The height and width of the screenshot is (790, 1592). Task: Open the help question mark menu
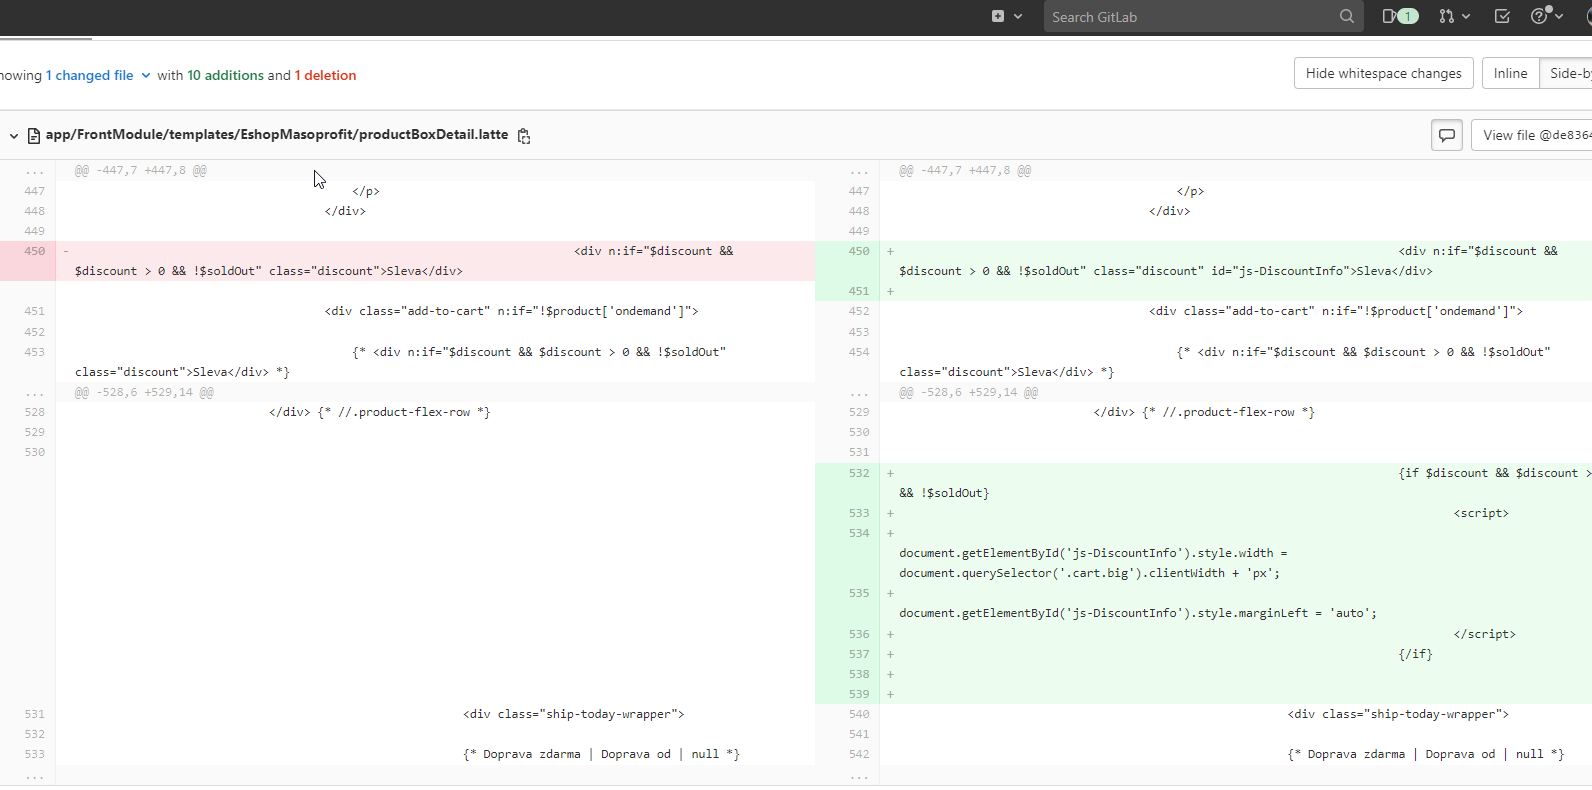click(1540, 16)
